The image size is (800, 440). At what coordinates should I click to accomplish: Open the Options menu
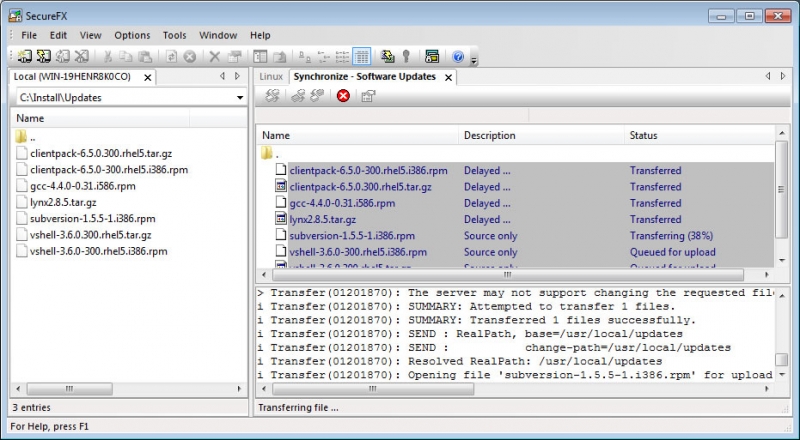tap(132, 35)
